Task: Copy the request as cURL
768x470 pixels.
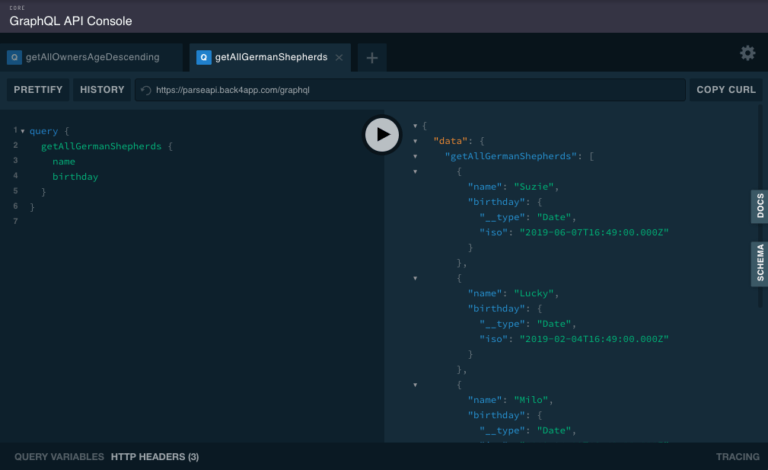Action: coord(726,90)
